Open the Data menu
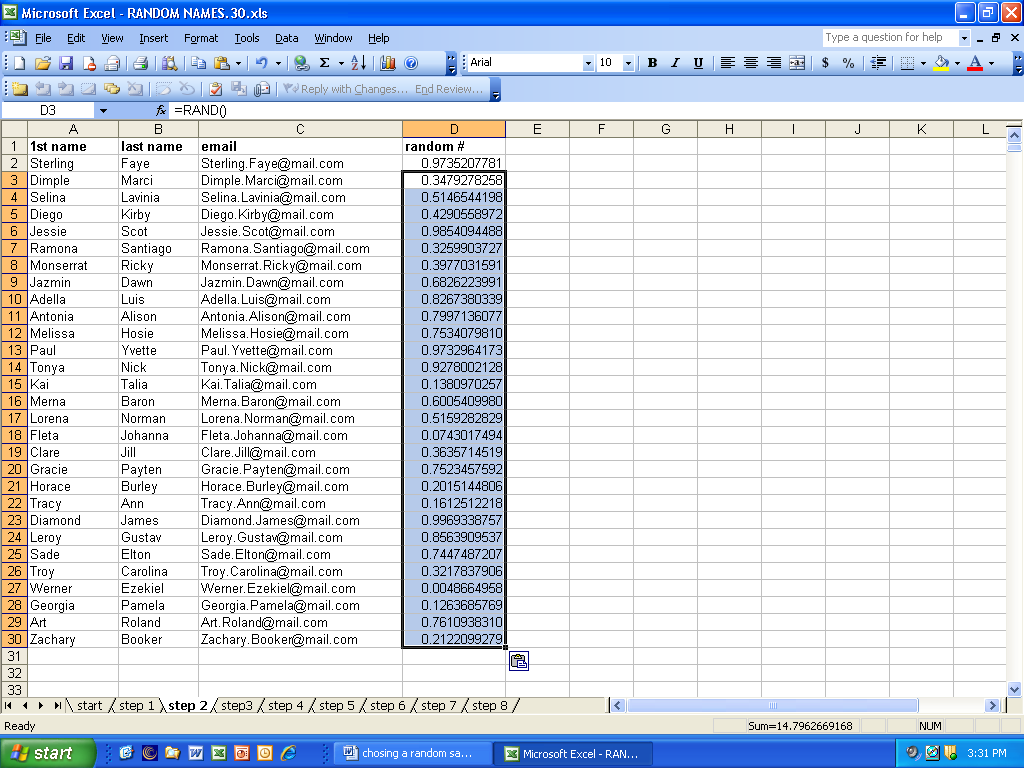The width and height of the screenshot is (1024, 768). tap(286, 38)
